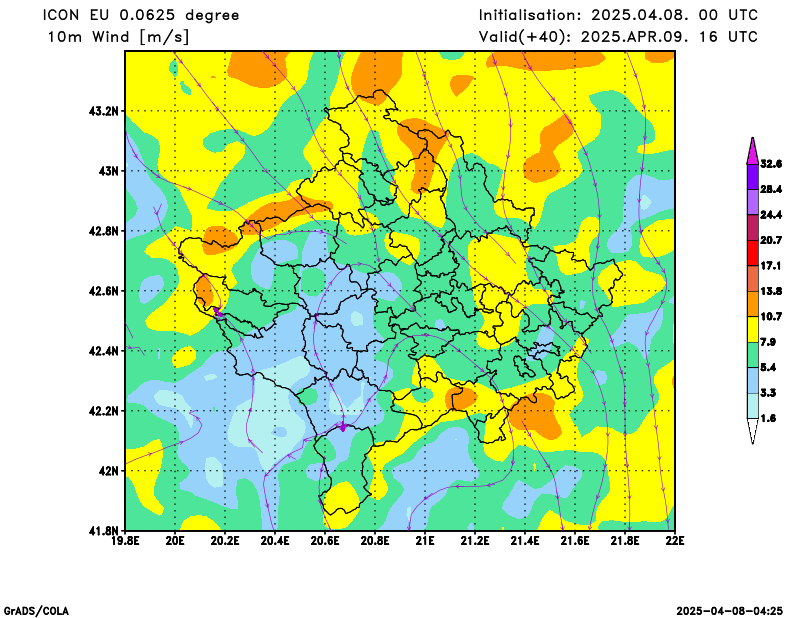Click the '21E' longitude label
The height and width of the screenshot is (618, 800).
(x=425, y=541)
